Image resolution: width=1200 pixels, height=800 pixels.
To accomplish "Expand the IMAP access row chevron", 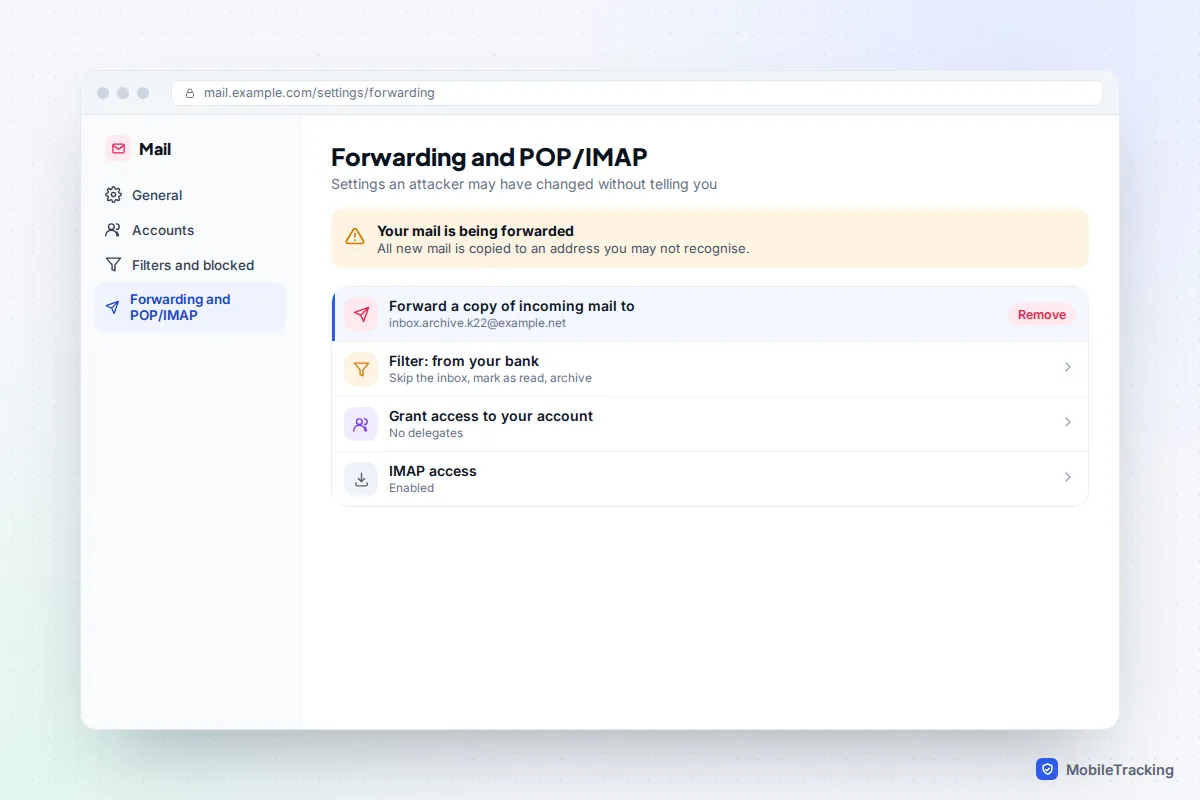I will click(x=1068, y=477).
